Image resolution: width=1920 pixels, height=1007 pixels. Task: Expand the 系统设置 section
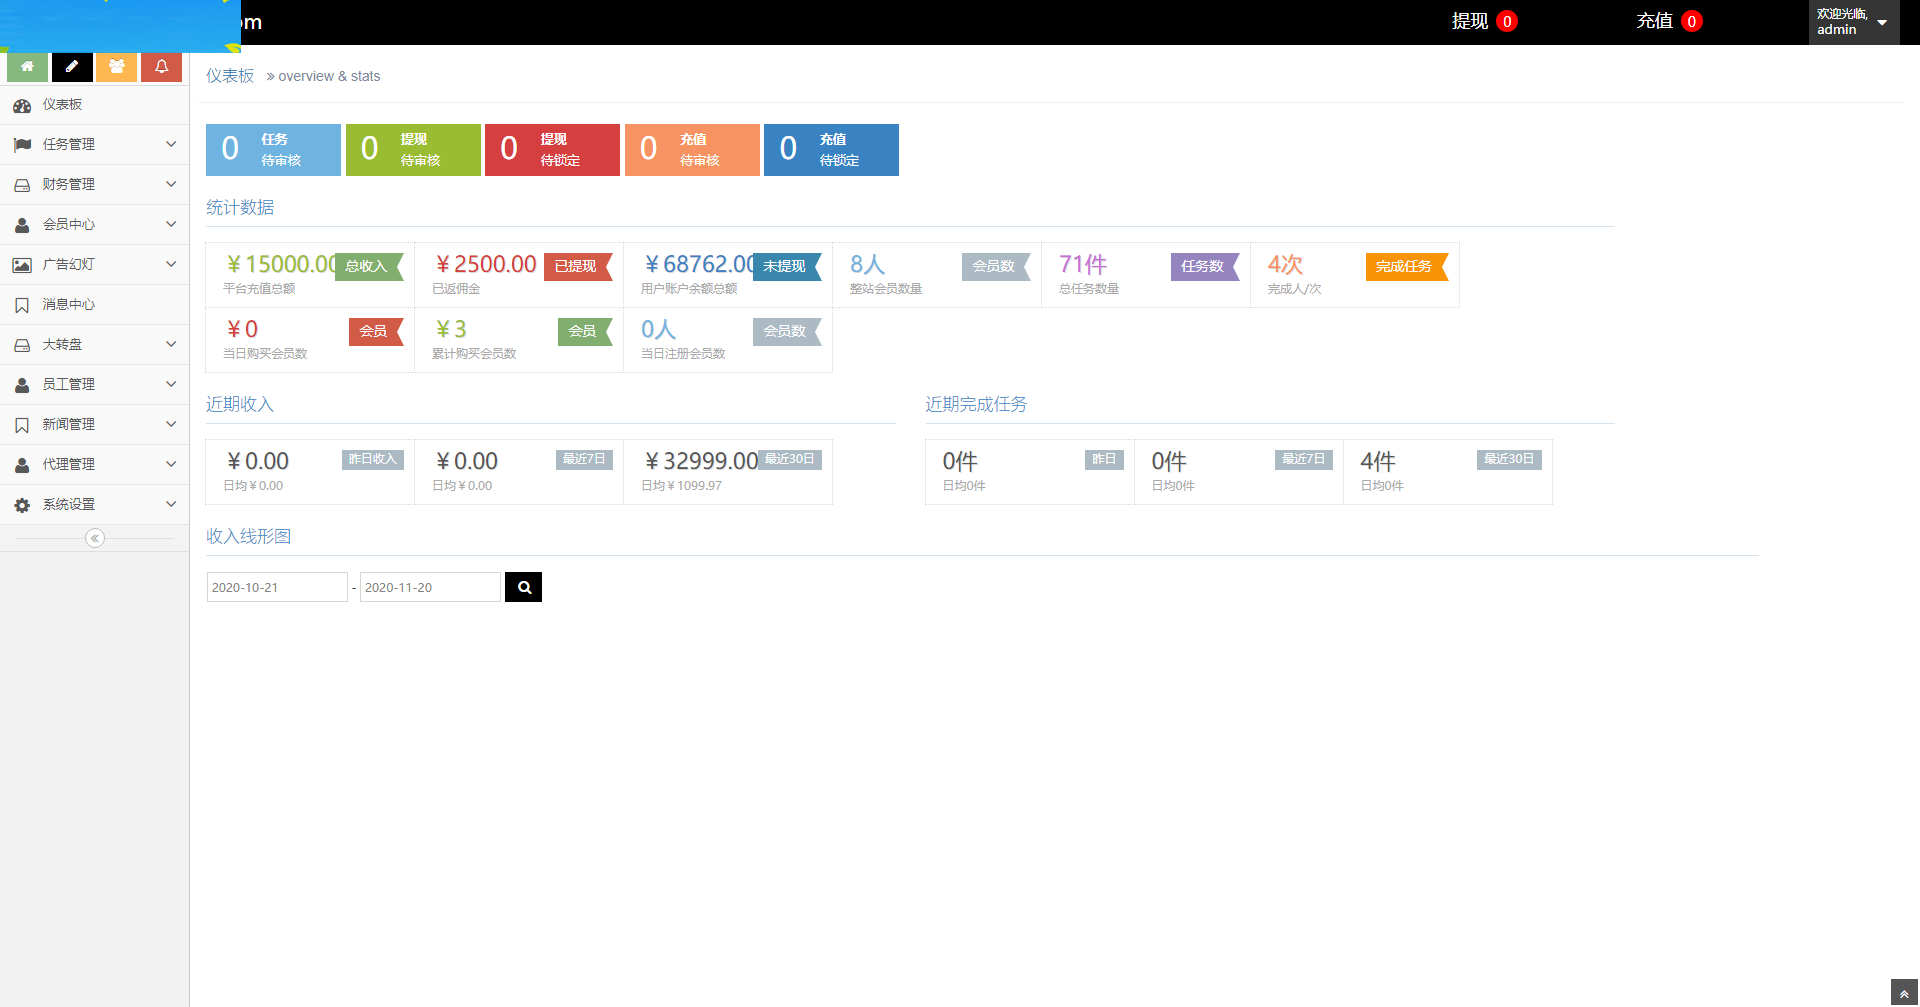[94, 504]
